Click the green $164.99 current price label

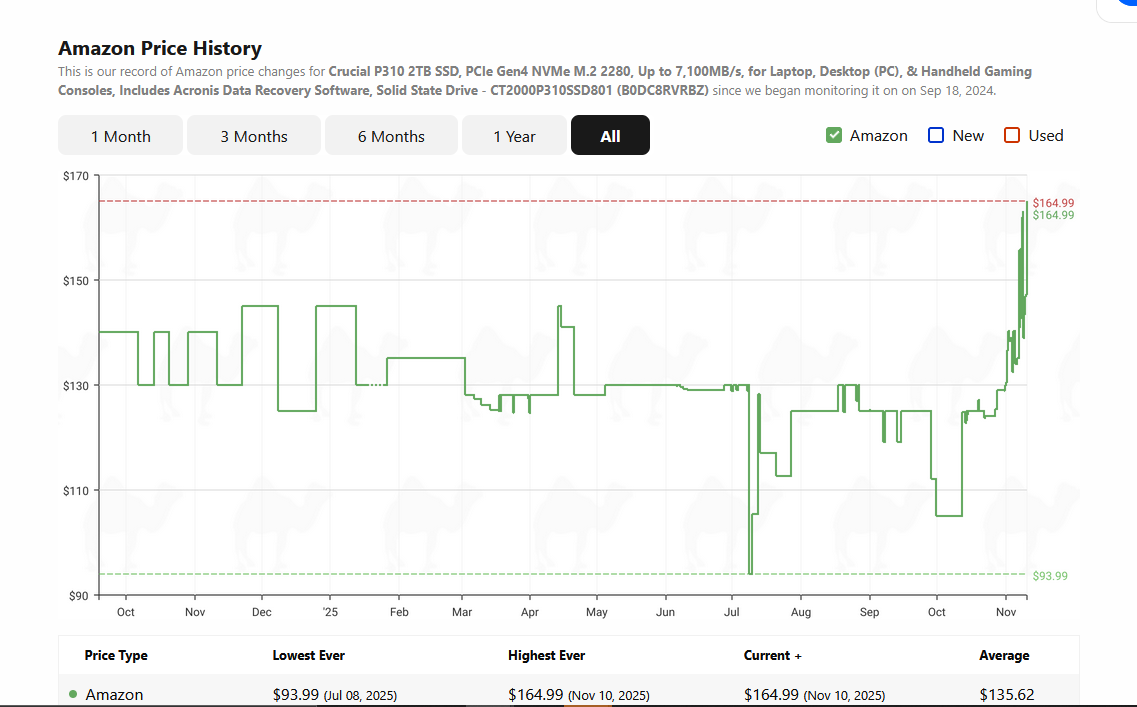pos(1053,215)
